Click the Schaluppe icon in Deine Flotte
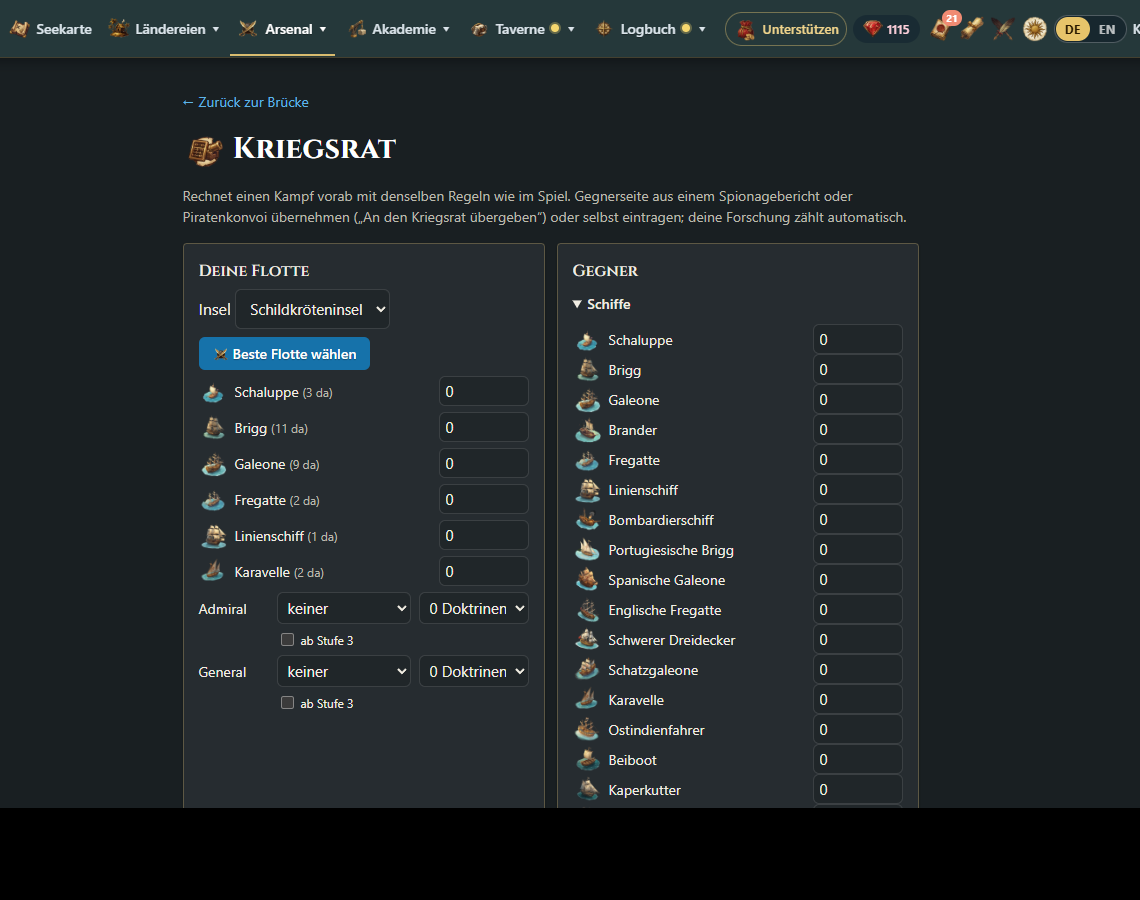This screenshot has height=900, width=1140. pos(213,393)
